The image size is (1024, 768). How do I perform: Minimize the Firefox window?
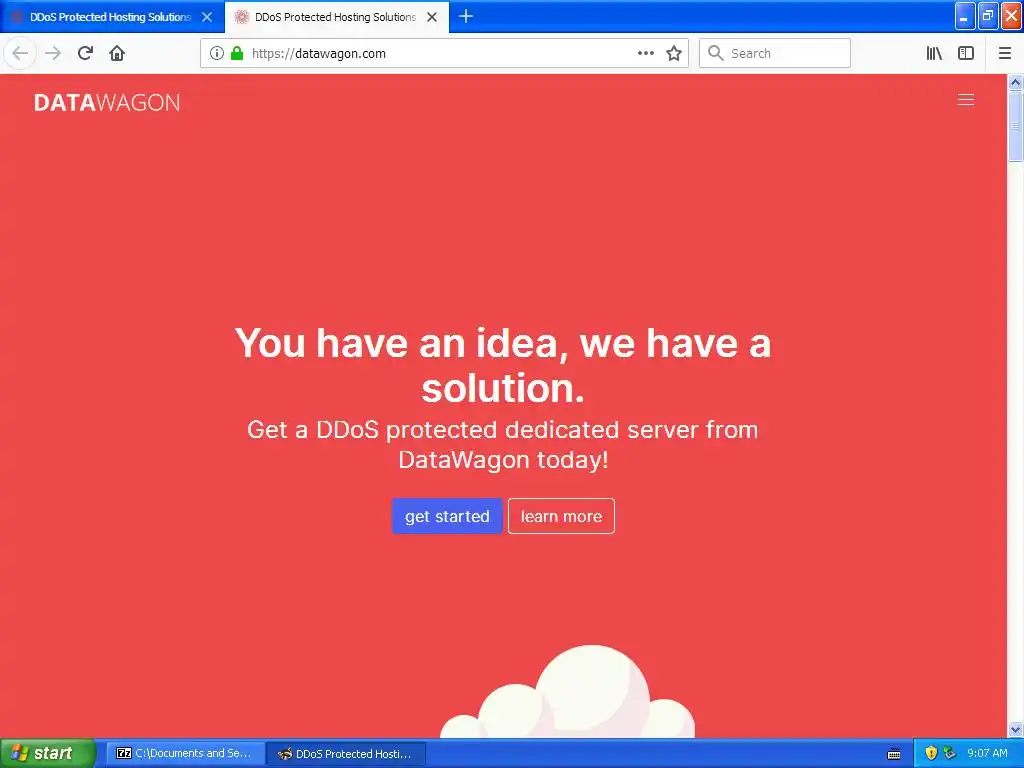965,16
